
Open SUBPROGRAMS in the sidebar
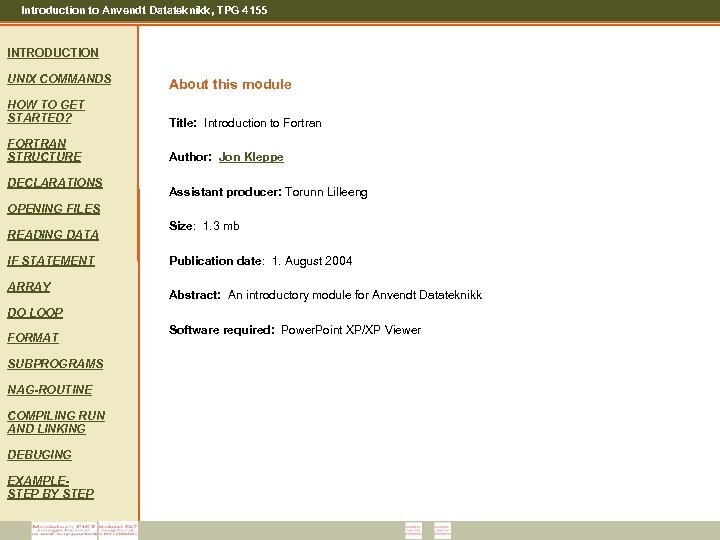[55, 364]
